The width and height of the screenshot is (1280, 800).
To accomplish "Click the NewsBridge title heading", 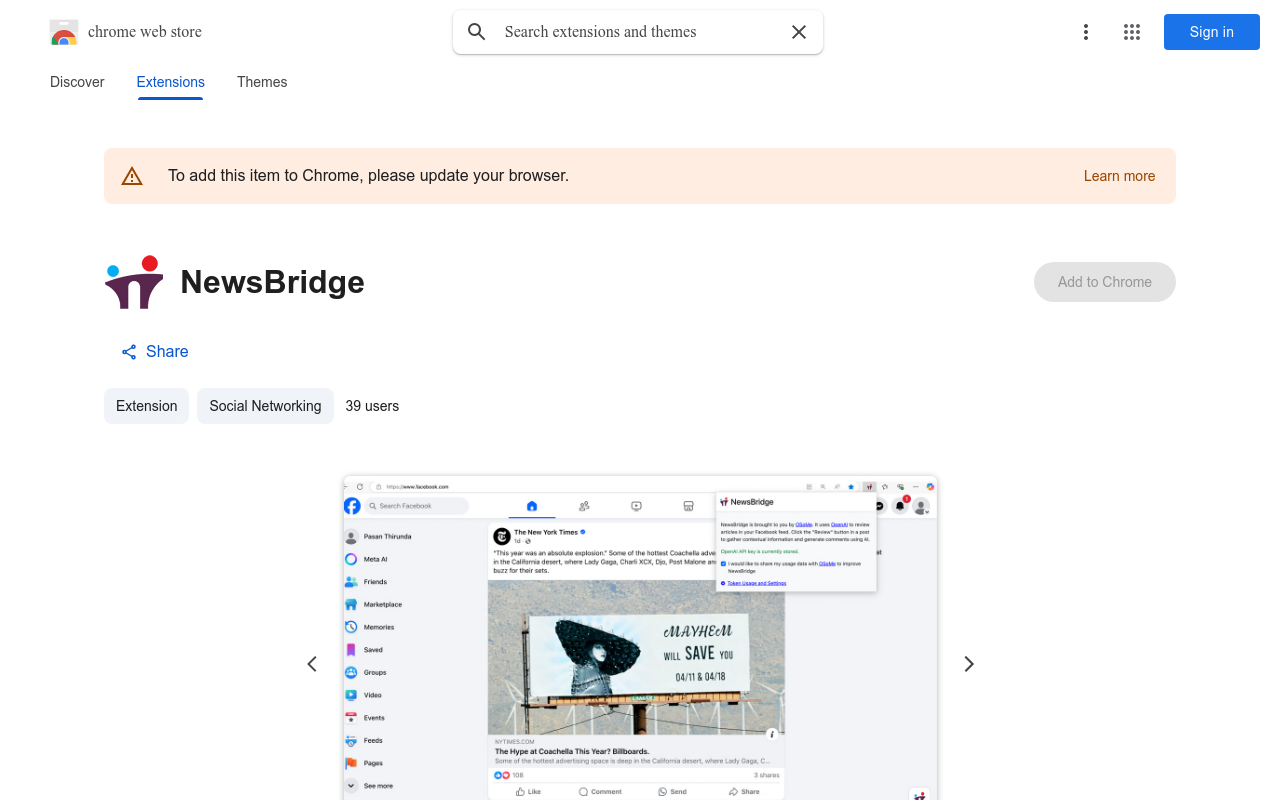I will [272, 282].
